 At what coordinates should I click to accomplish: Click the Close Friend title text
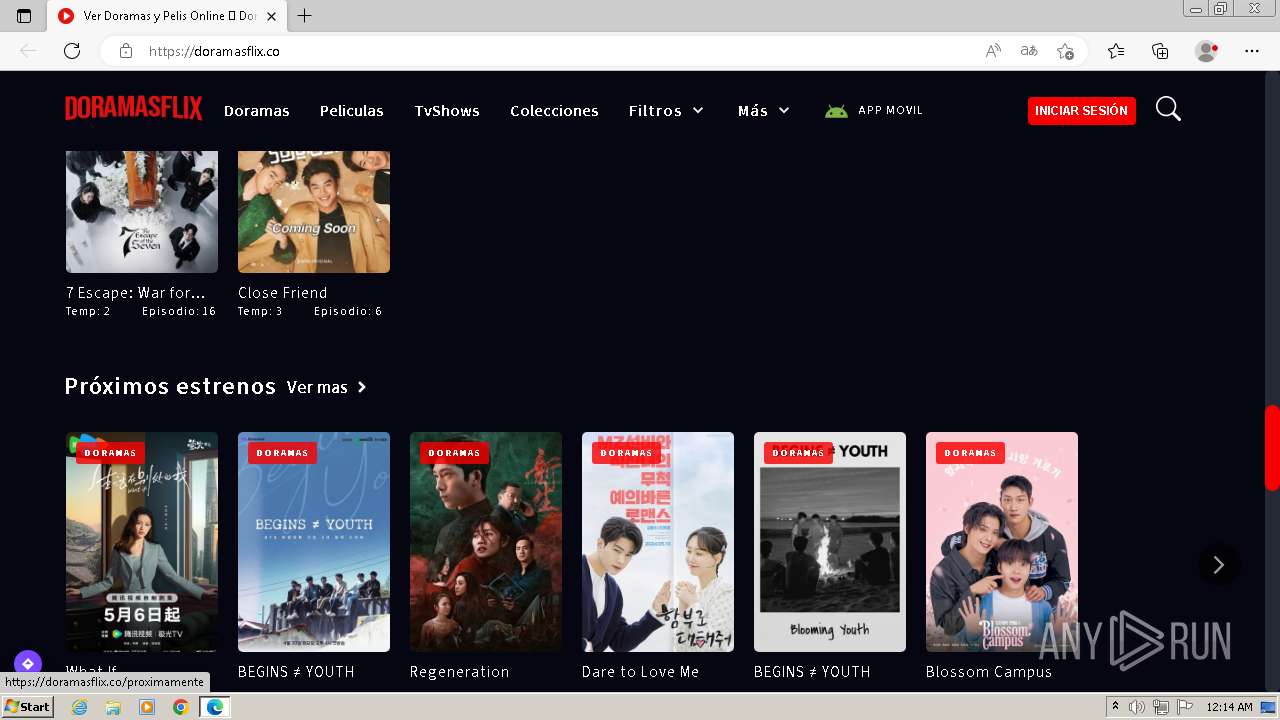point(283,293)
